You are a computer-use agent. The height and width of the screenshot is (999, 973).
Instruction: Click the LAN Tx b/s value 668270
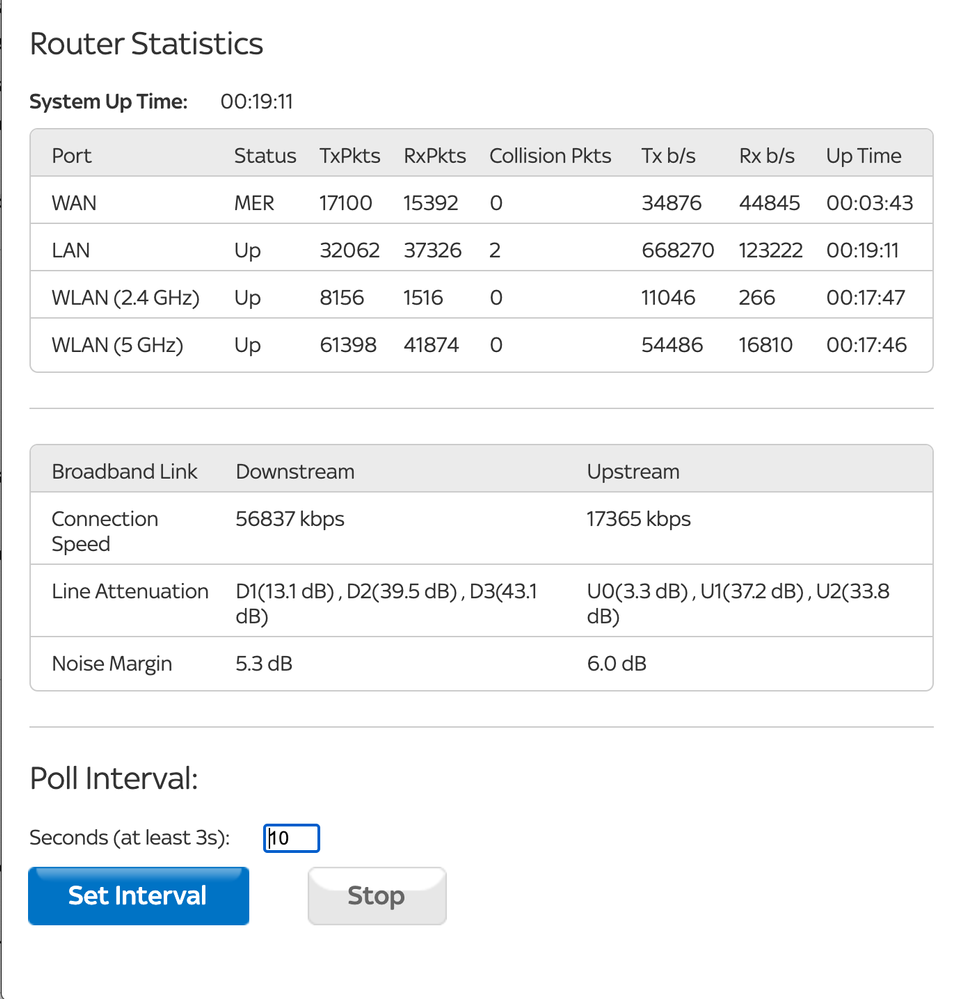click(677, 250)
